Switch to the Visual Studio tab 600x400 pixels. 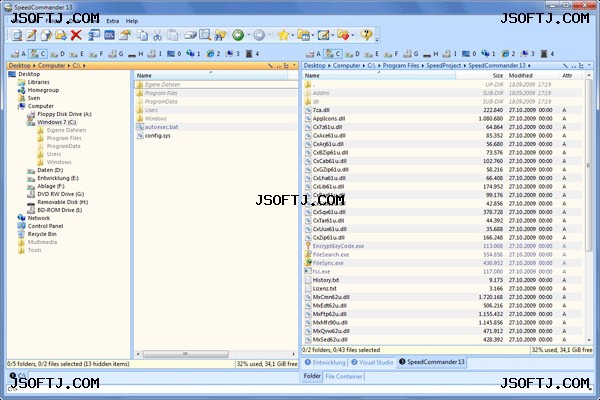tap(372, 362)
